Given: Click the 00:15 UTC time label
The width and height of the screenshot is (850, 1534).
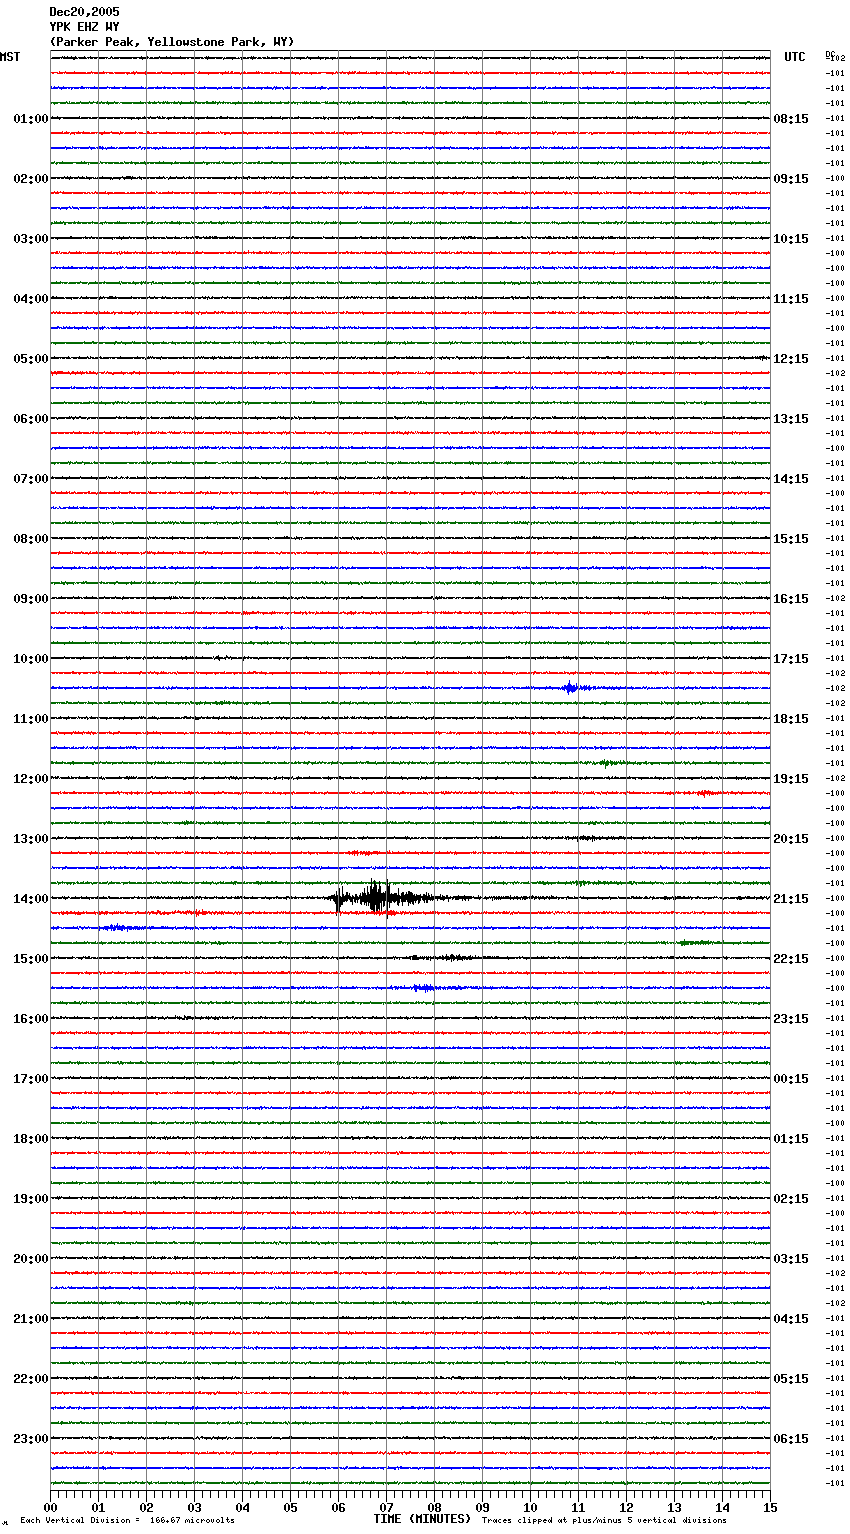Looking at the screenshot, I should pos(791,1079).
